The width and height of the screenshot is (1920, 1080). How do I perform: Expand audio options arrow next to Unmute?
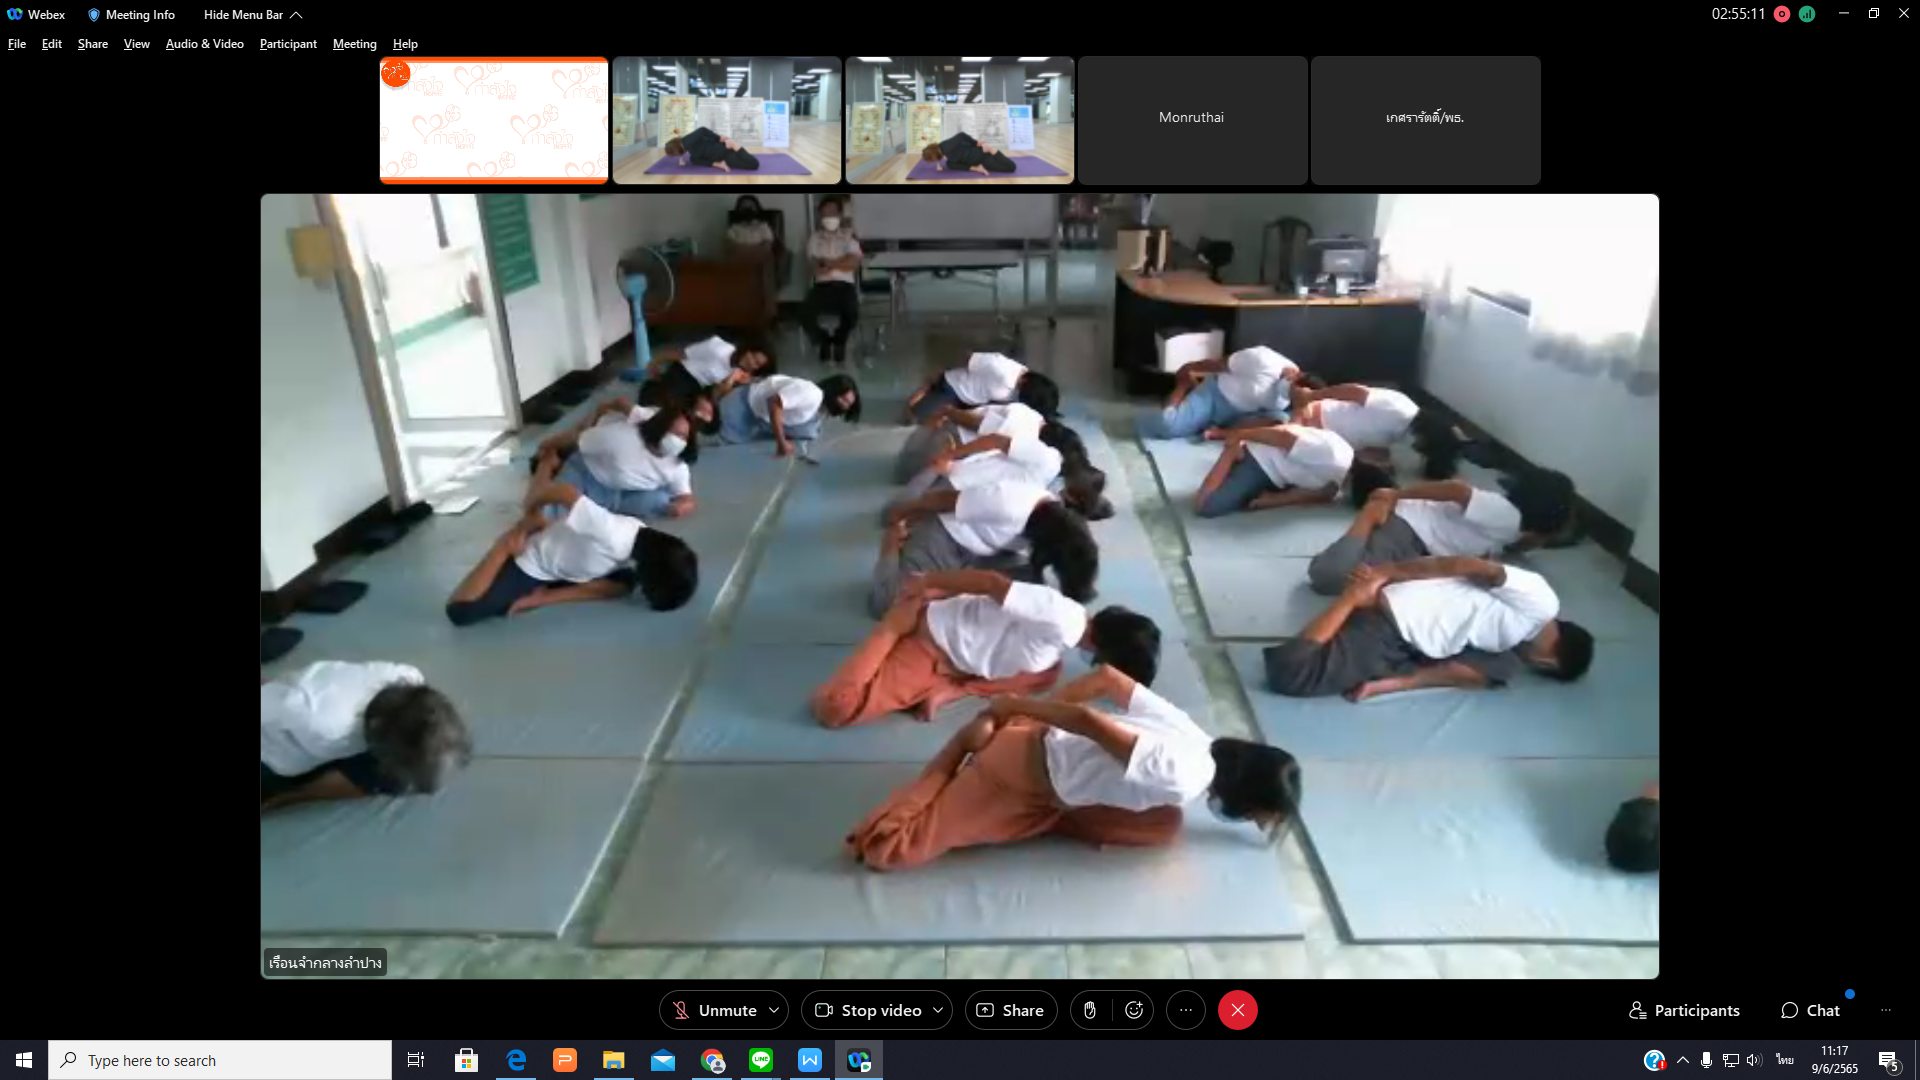click(774, 1010)
